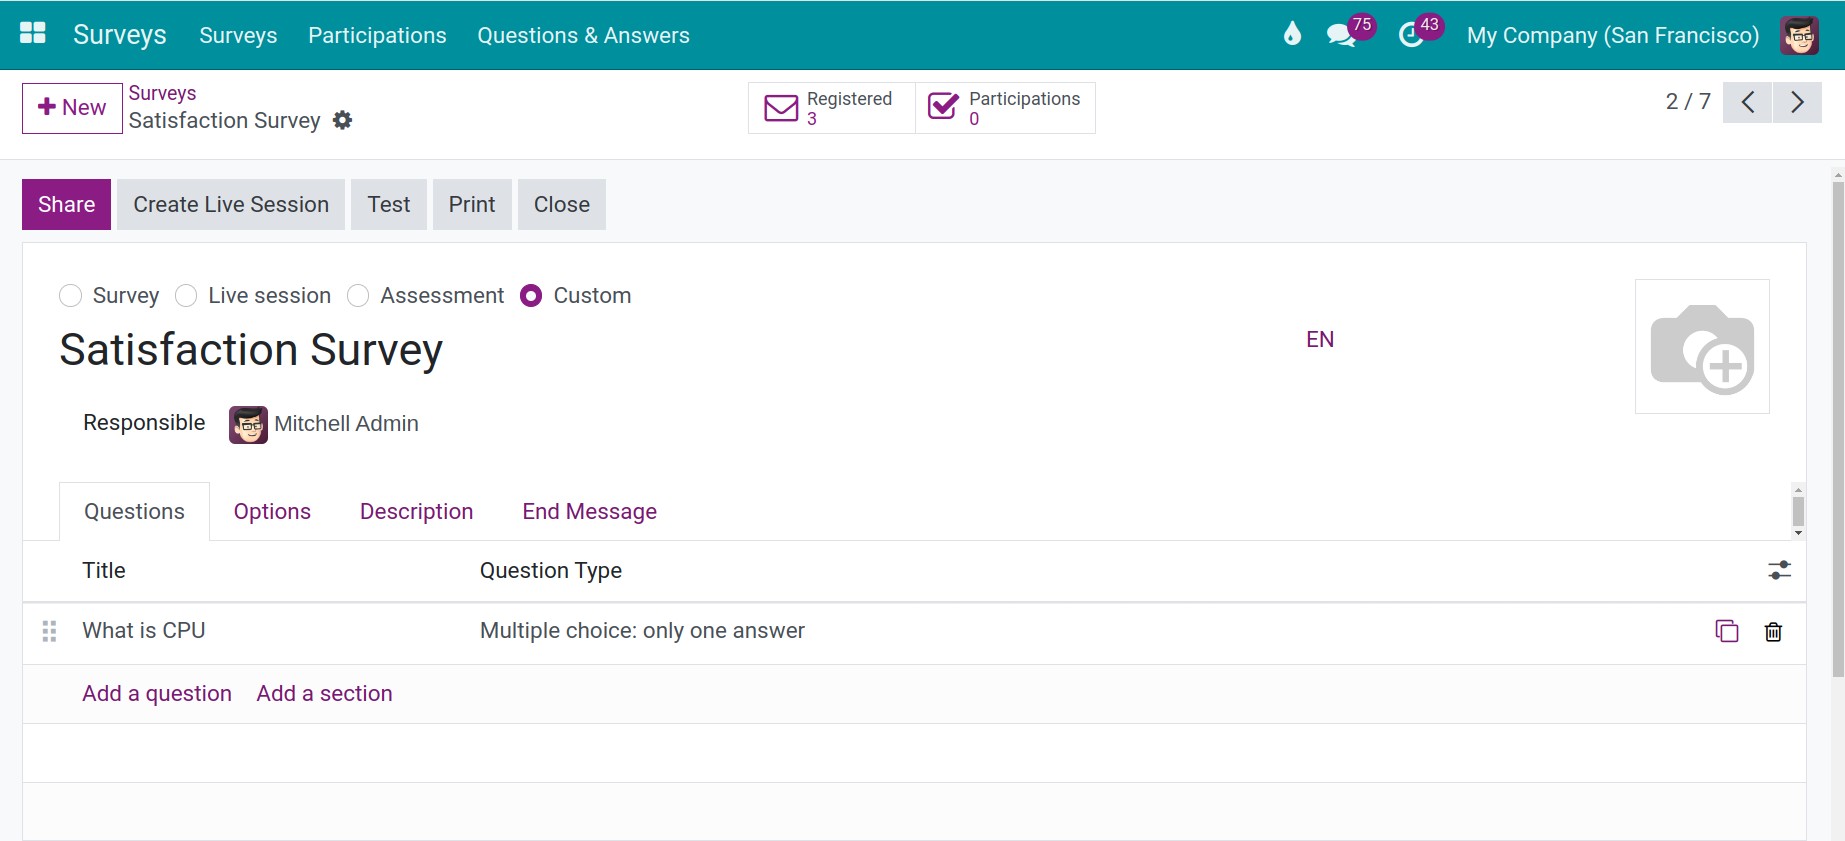
Task: Open column settings adjust icon
Action: (x=1779, y=570)
